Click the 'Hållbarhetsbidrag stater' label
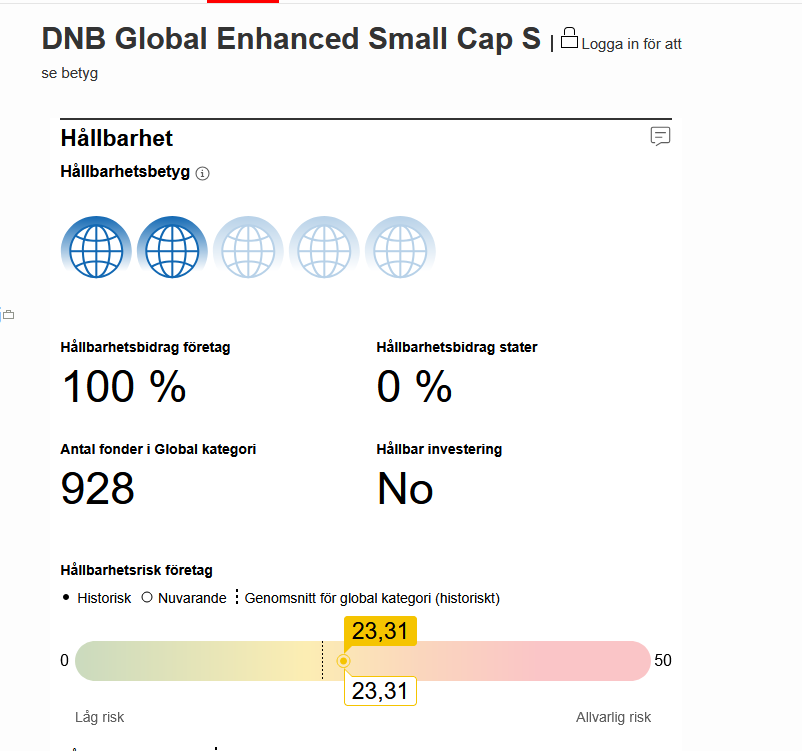802x751 pixels. (x=457, y=347)
